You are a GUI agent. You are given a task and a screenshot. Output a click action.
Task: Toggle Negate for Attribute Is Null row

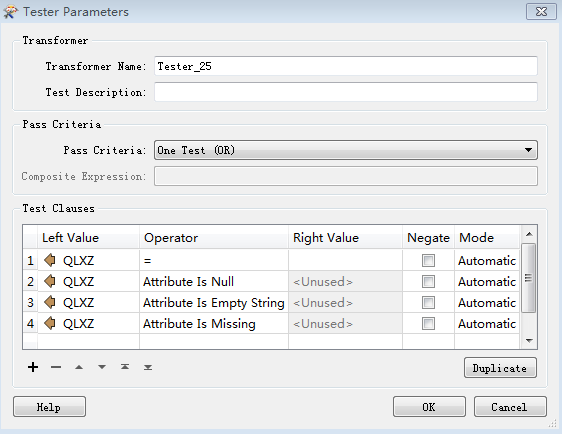pyautogui.click(x=428, y=281)
